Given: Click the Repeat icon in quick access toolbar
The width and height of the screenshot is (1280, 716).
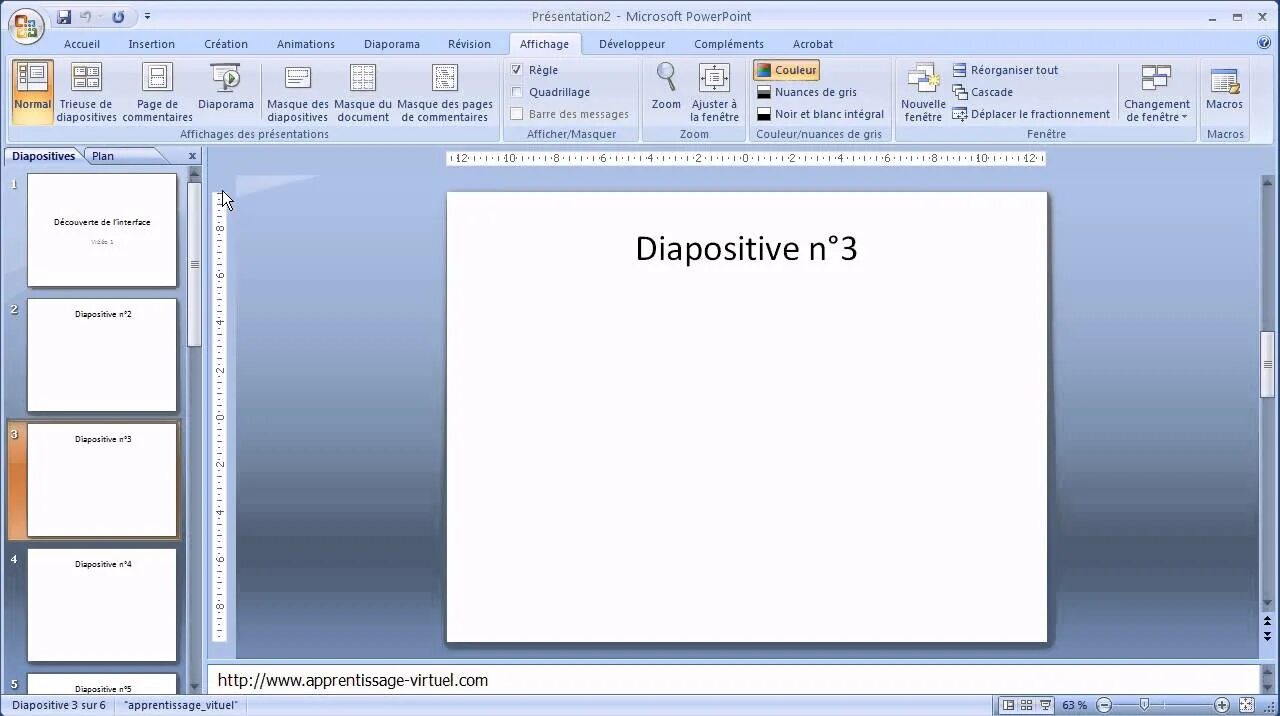Looking at the screenshot, I should [x=118, y=17].
